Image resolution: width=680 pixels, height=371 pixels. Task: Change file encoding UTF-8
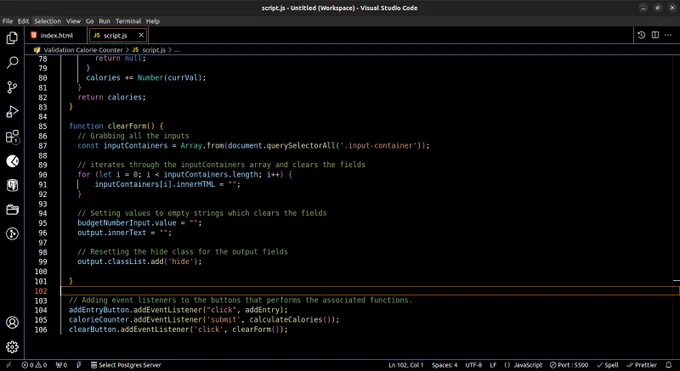[x=473, y=365]
